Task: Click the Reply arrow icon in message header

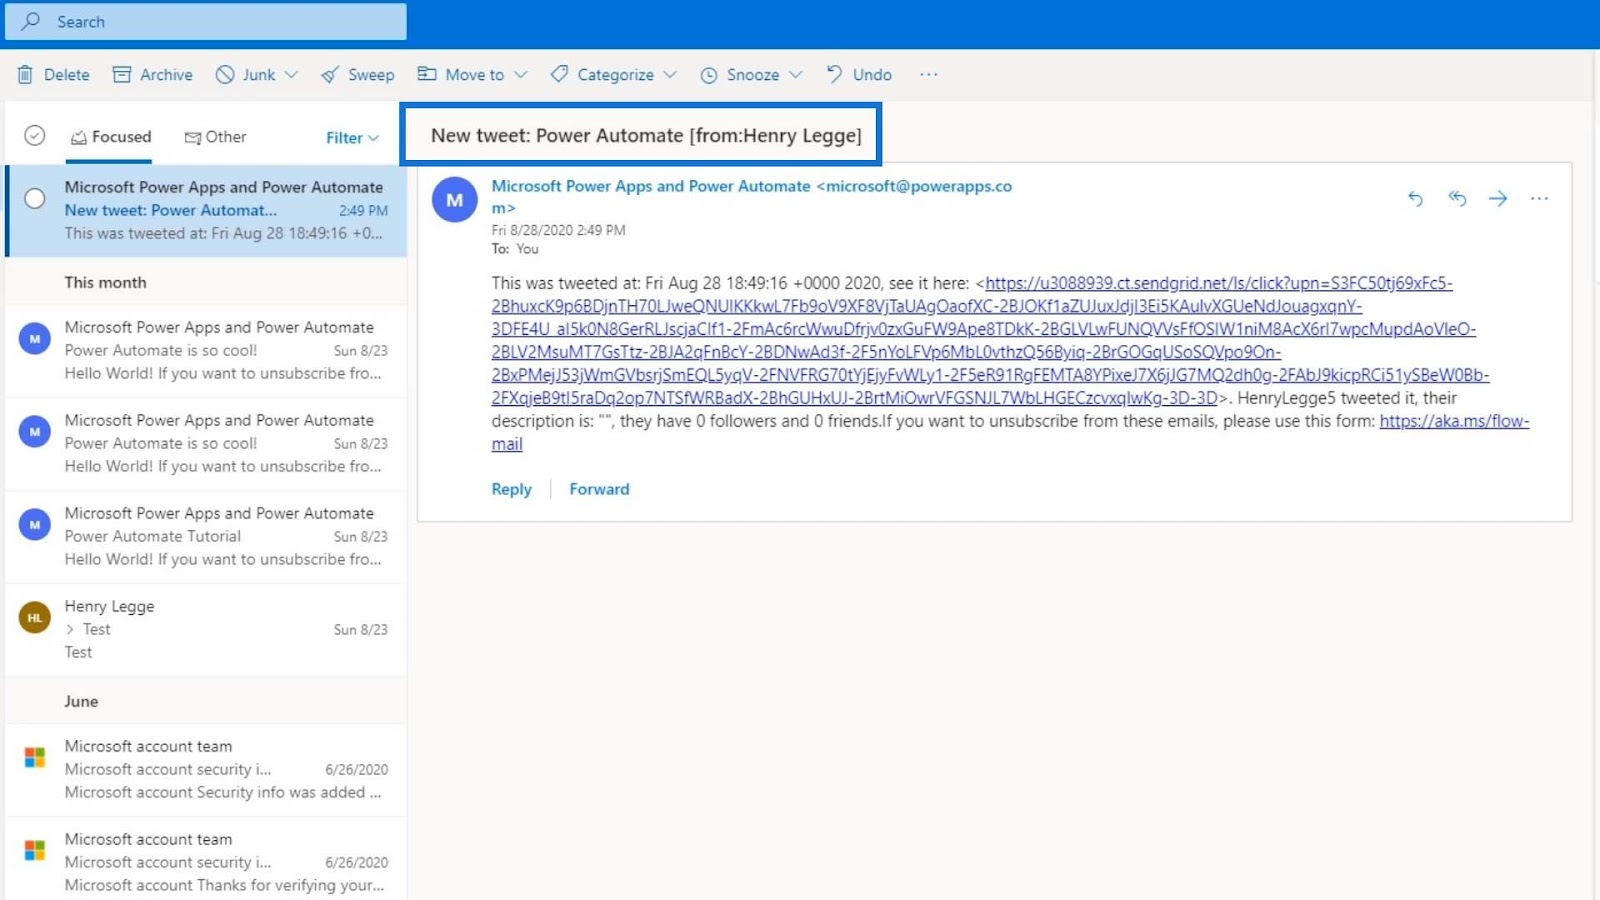Action: coord(1415,198)
